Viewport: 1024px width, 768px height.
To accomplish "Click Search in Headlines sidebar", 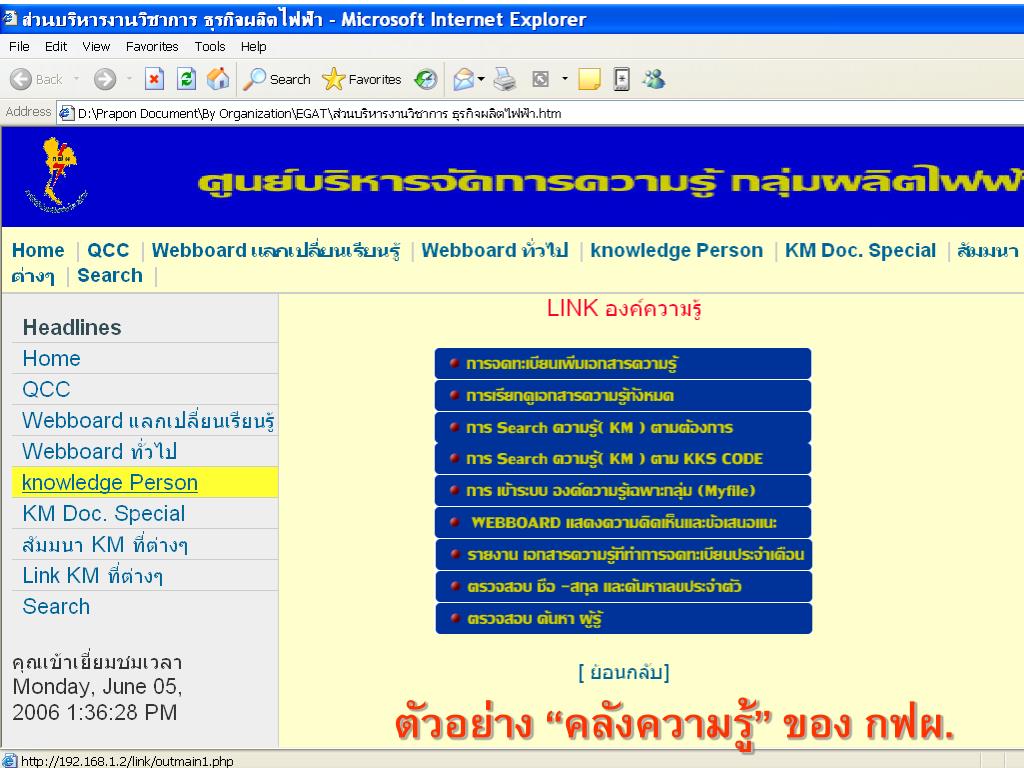I will pyautogui.click(x=56, y=607).
